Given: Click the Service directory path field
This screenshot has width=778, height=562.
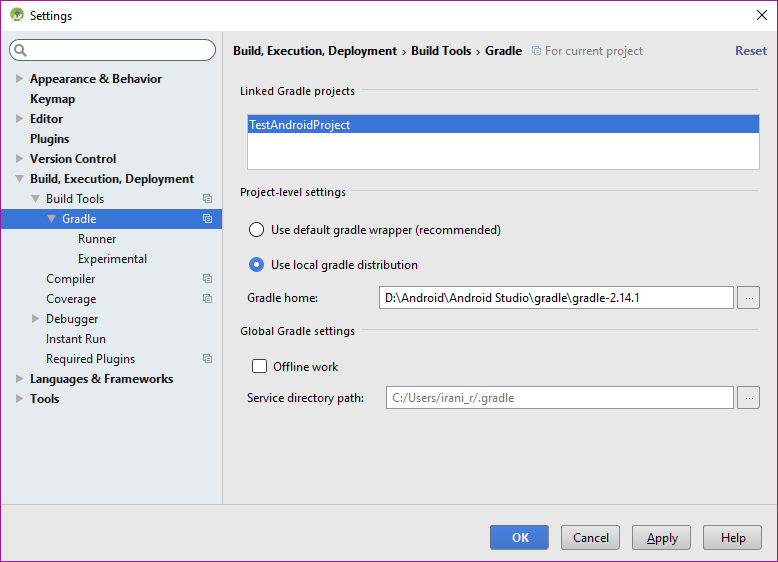Looking at the screenshot, I should (560, 398).
